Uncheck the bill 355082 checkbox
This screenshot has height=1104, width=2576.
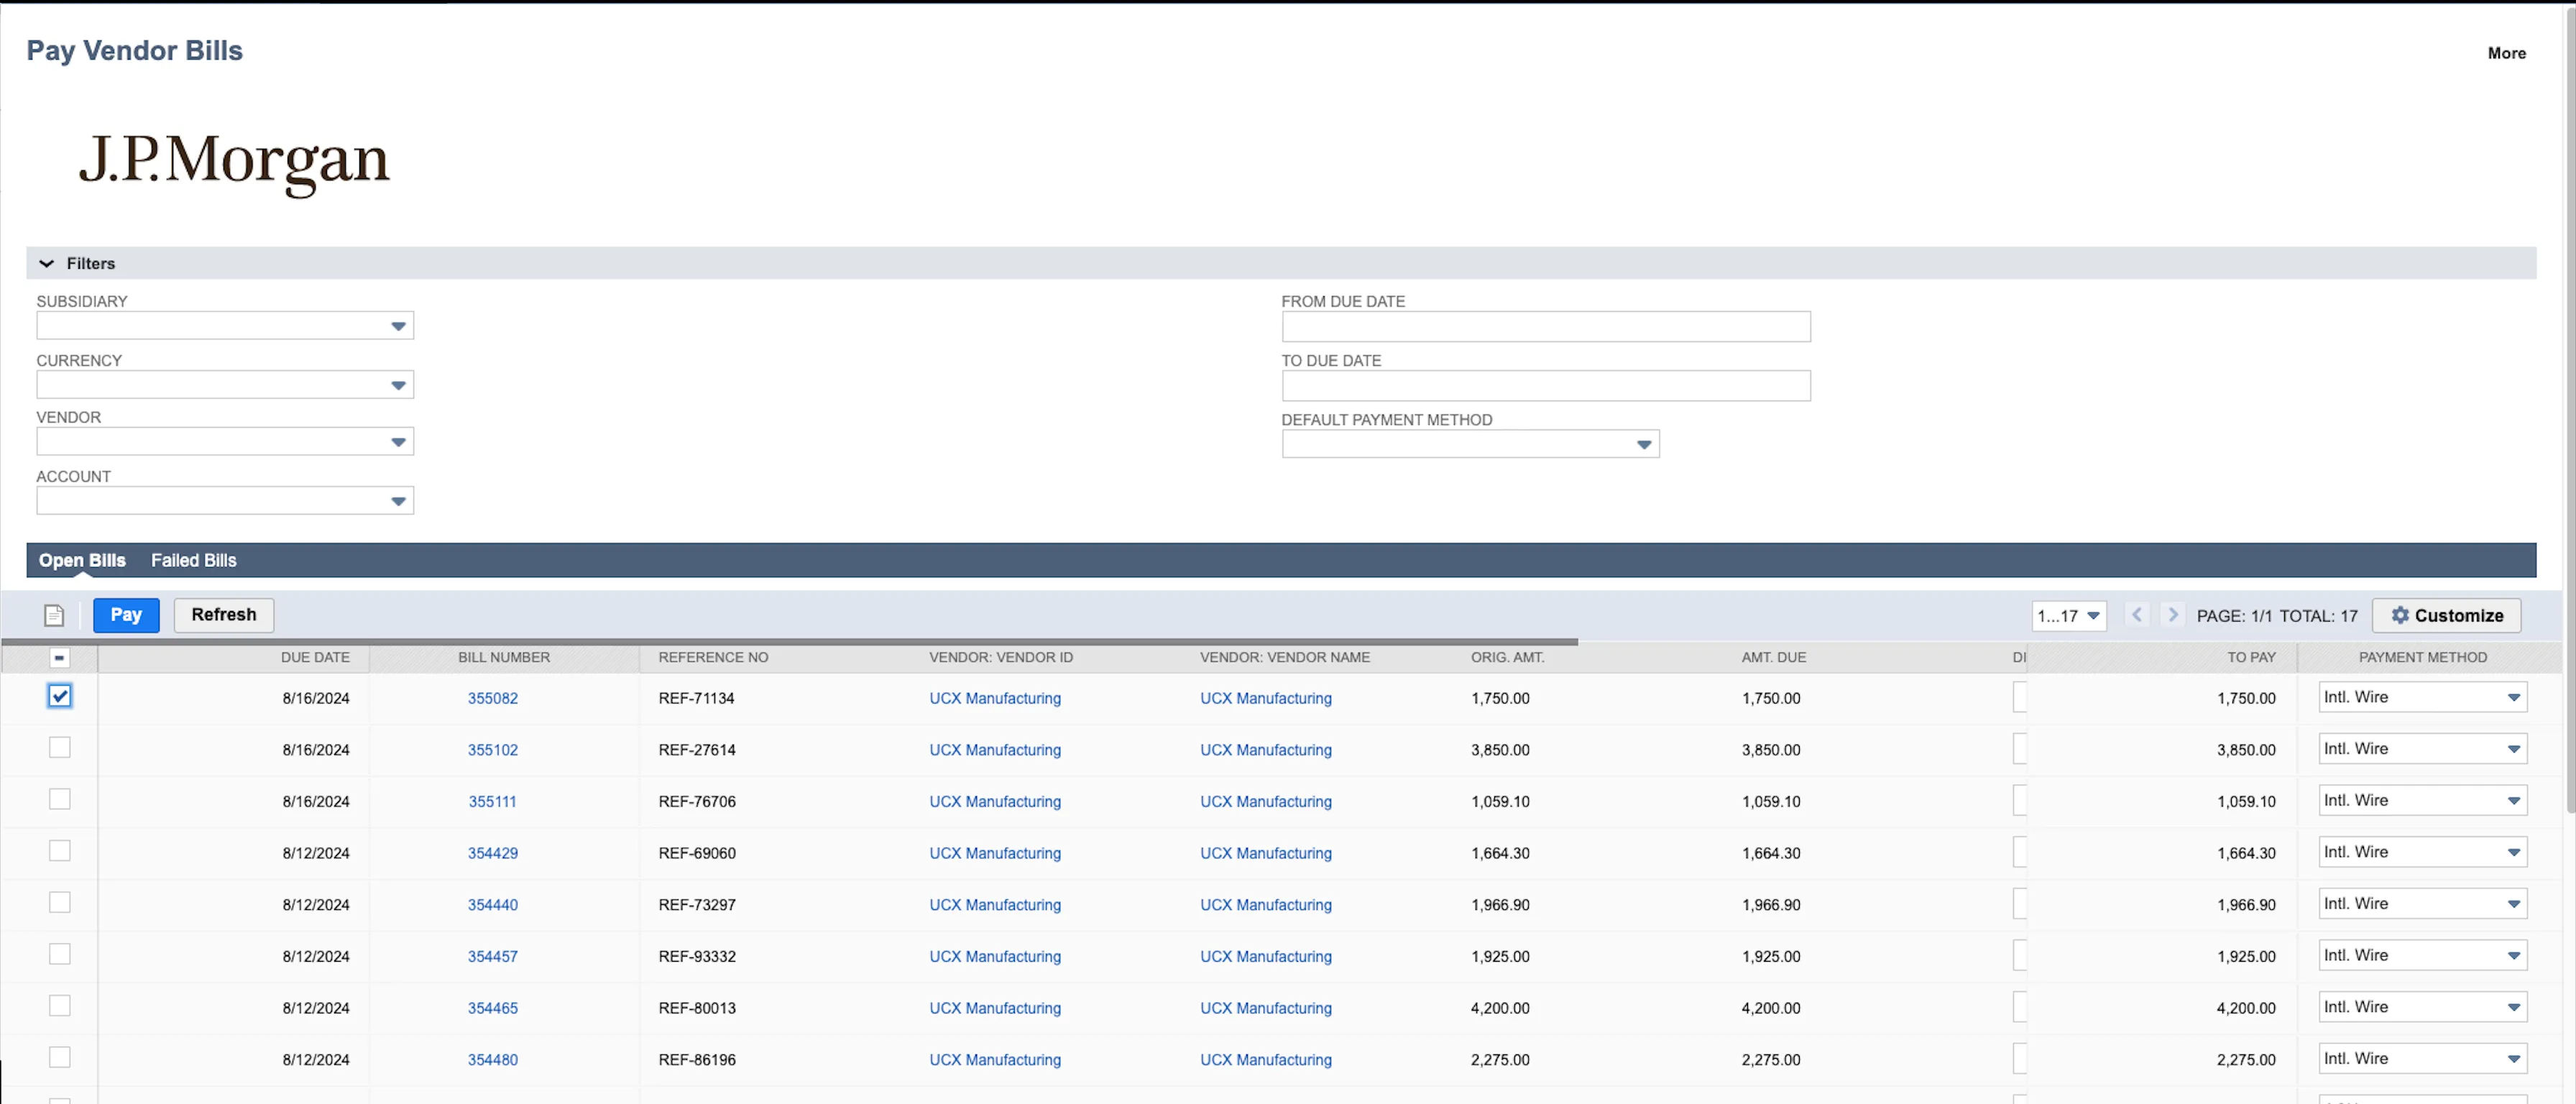point(60,696)
